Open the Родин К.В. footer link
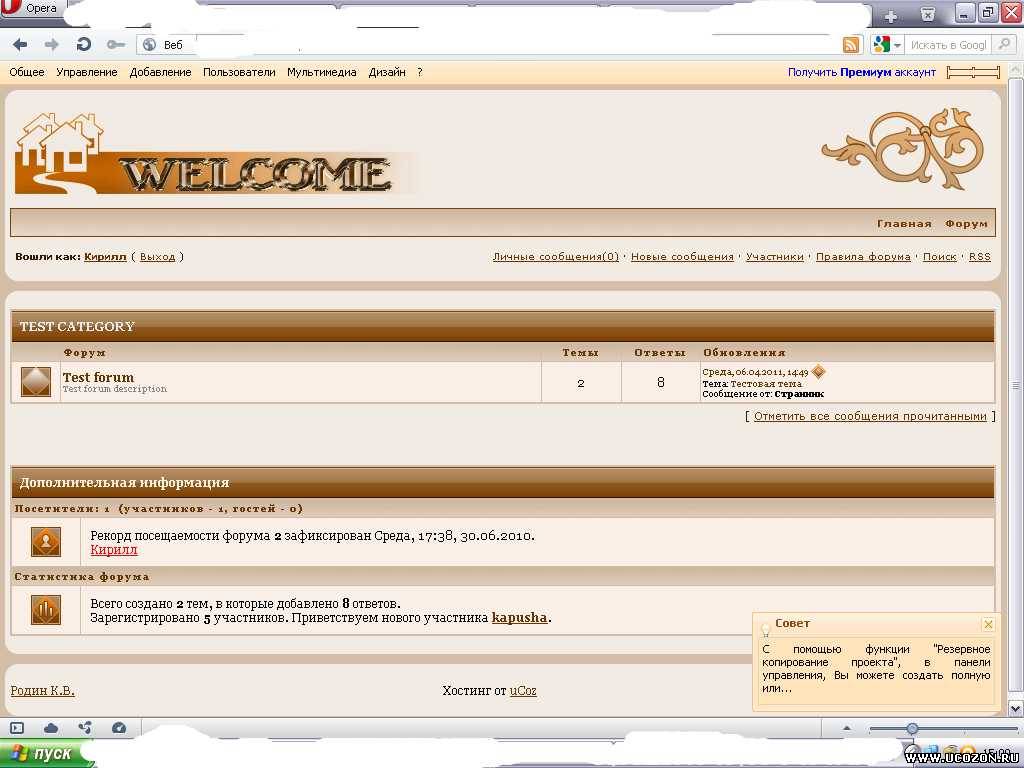Image resolution: width=1024 pixels, height=768 pixels. coord(42,690)
